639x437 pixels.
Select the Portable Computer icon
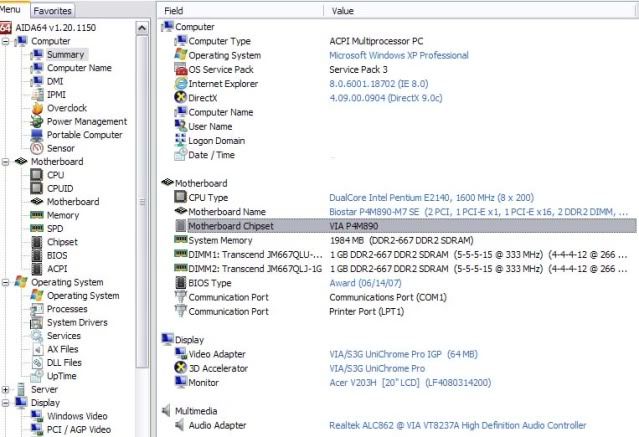(37, 135)
